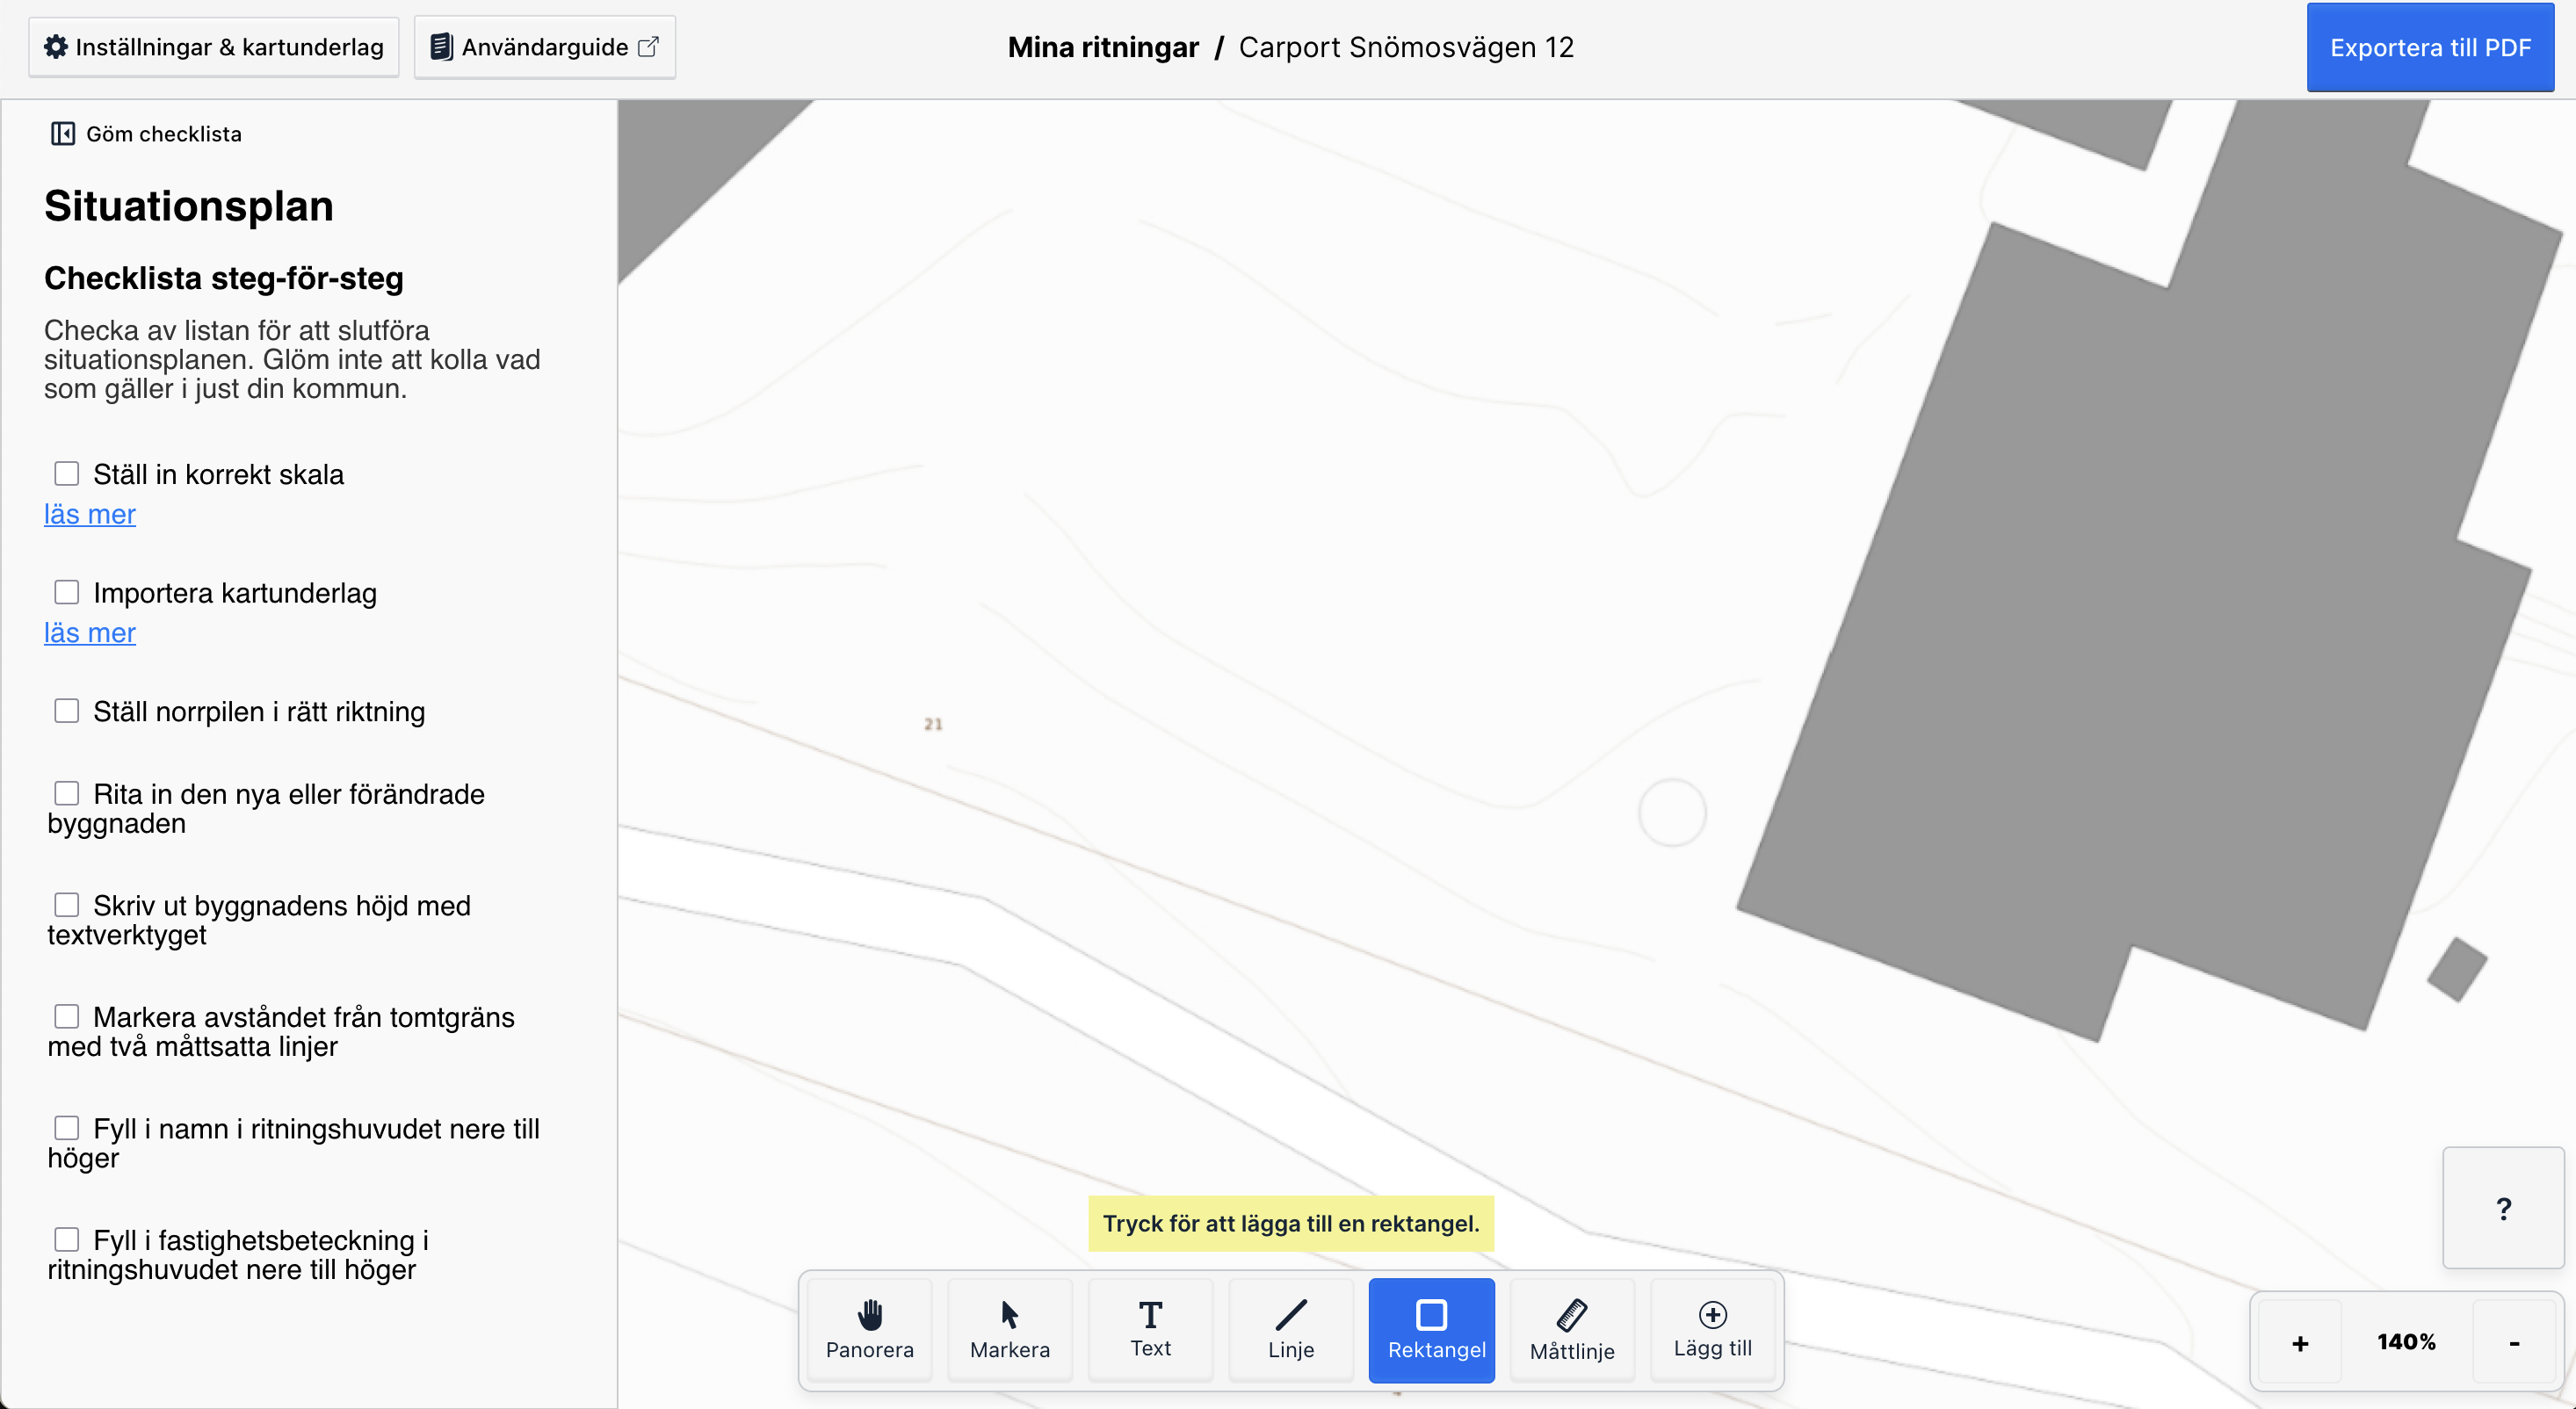Check 'Ställ in korrekt skala'
The width and height of the screenshot is (2576, 1409).
pyautogui.click(x=67, y=474)
